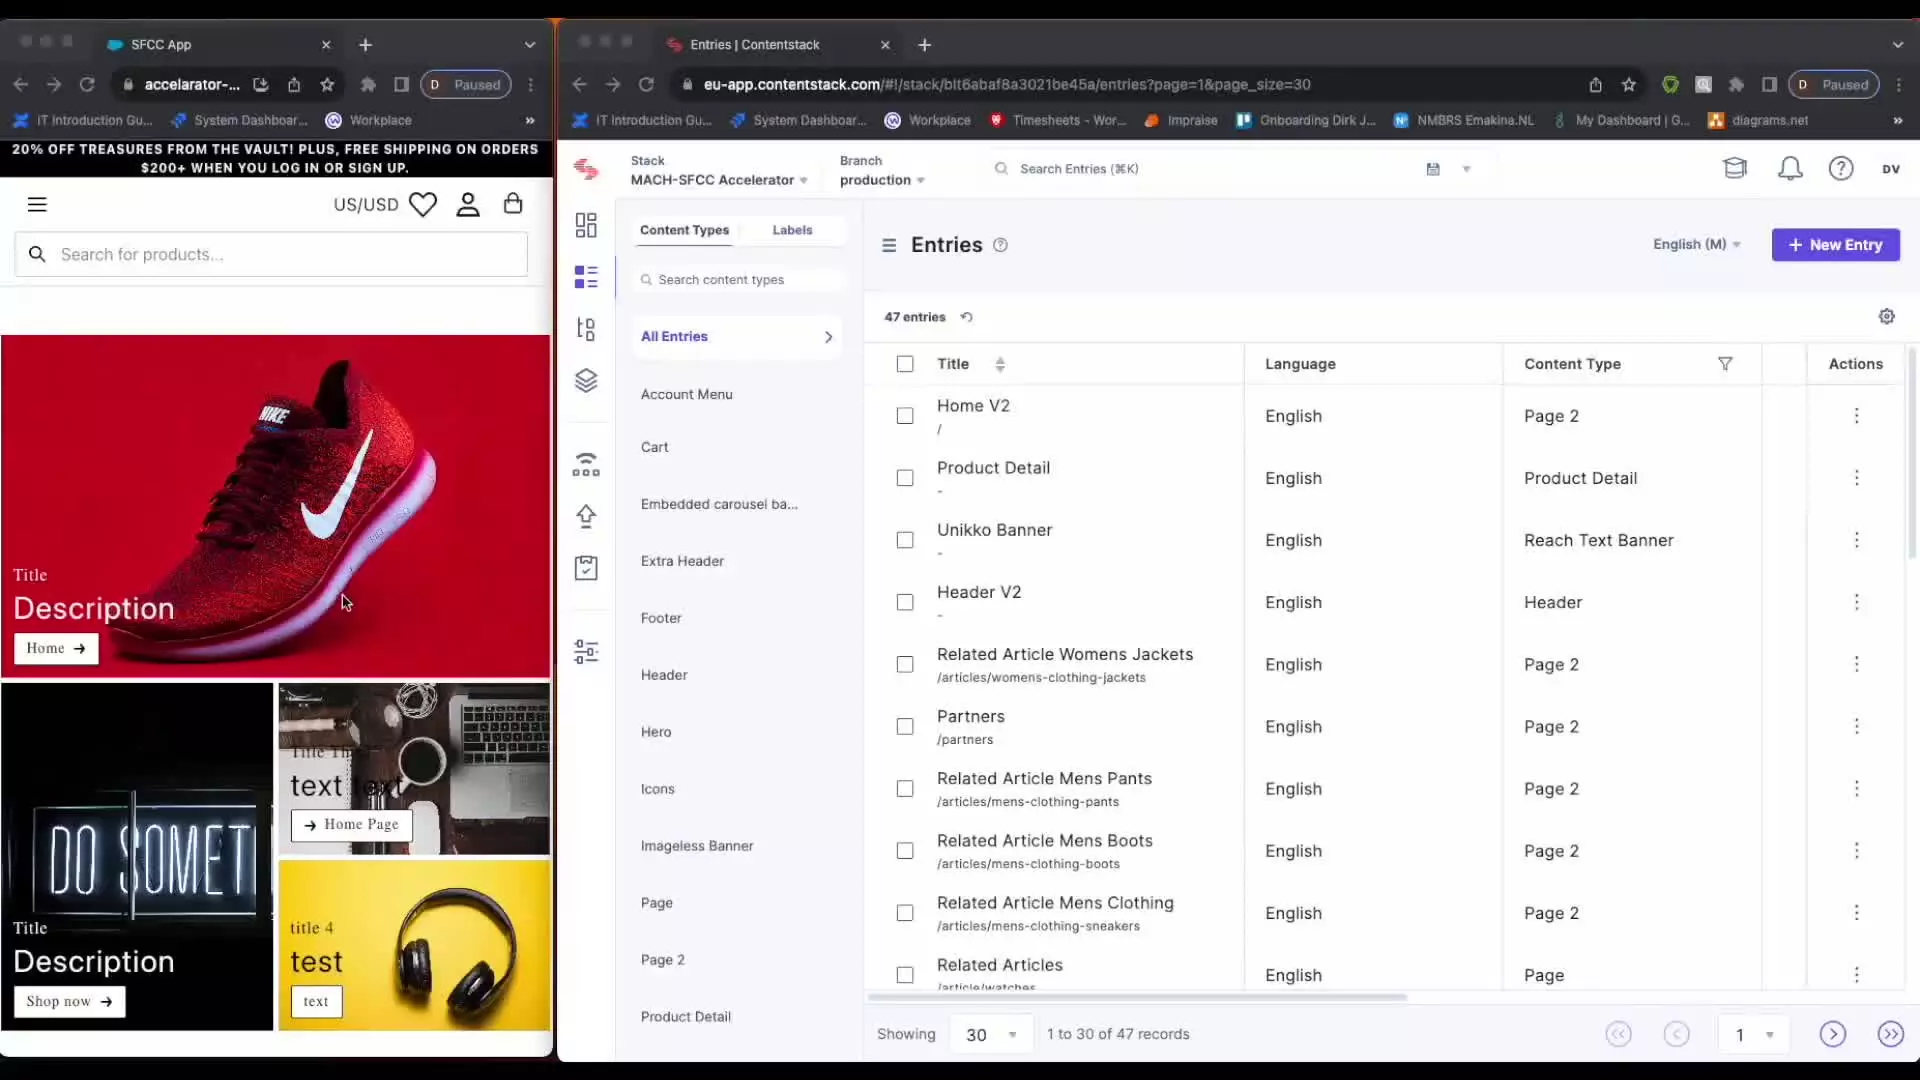Check the Related Article Womens Jackets entry
The image size is (1920, 1080).
click(x=905, y=664)
